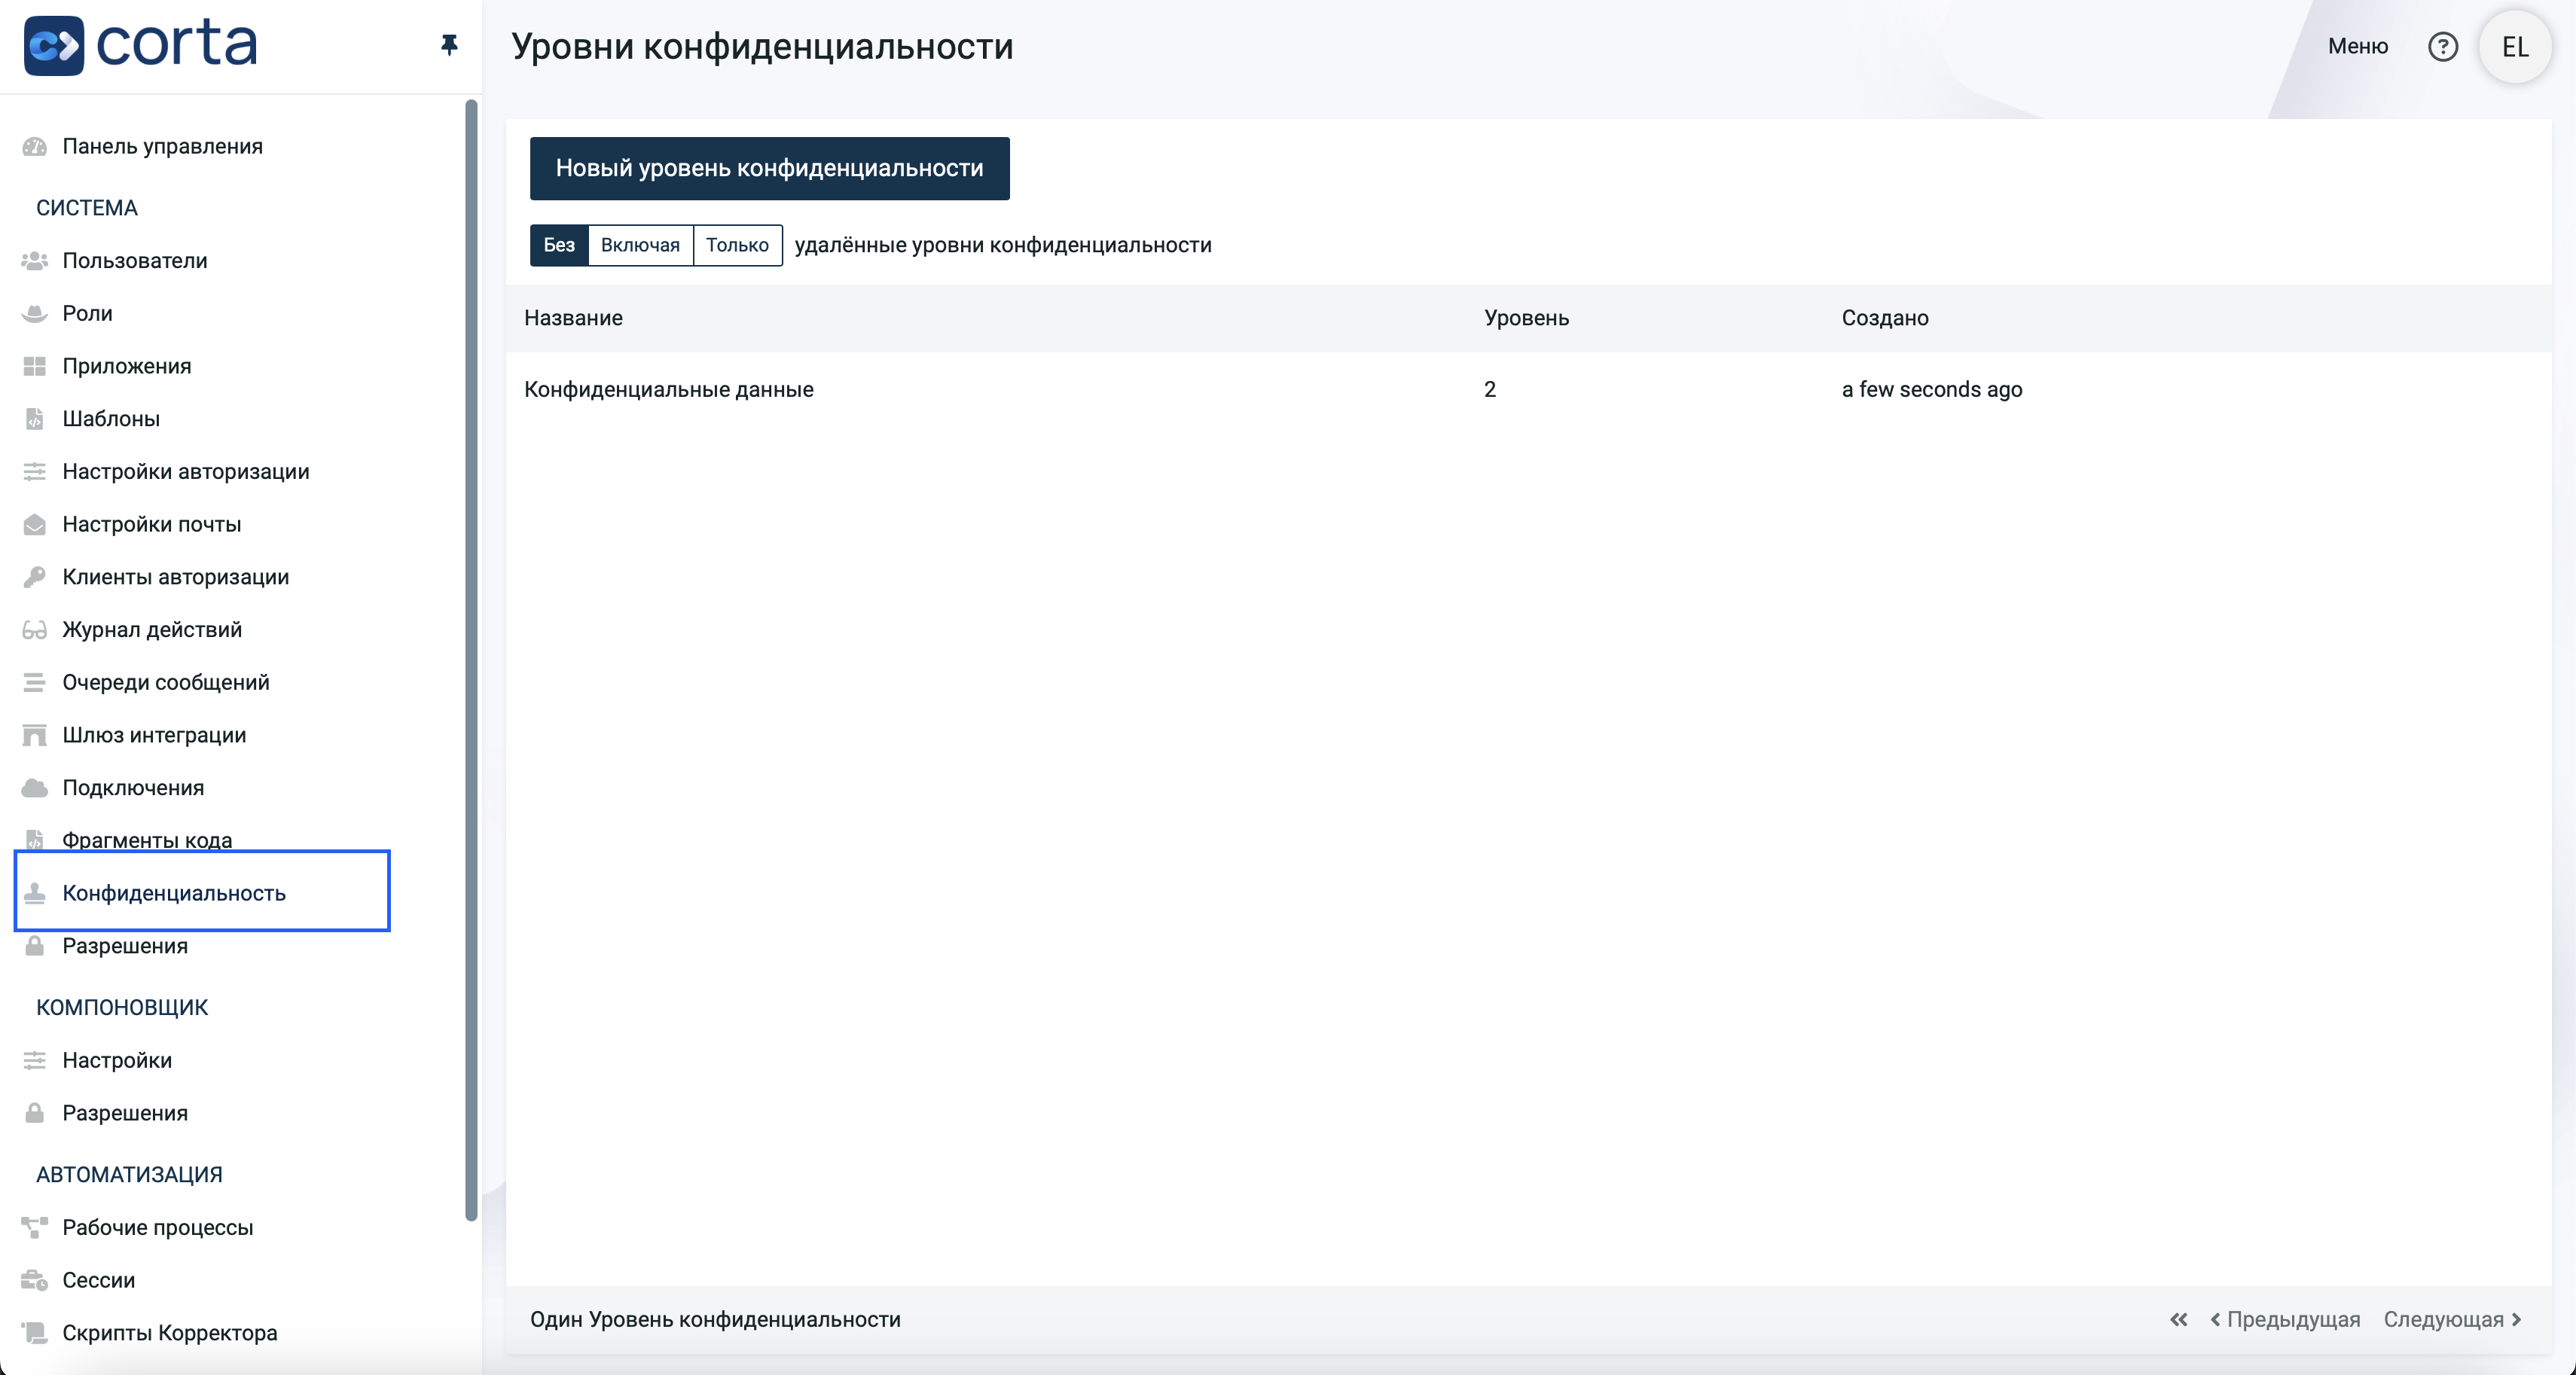The width and height of the screenshot is (2576, 1375).
Task: Go to Шлюз интеграции
Action: (154, 735)
